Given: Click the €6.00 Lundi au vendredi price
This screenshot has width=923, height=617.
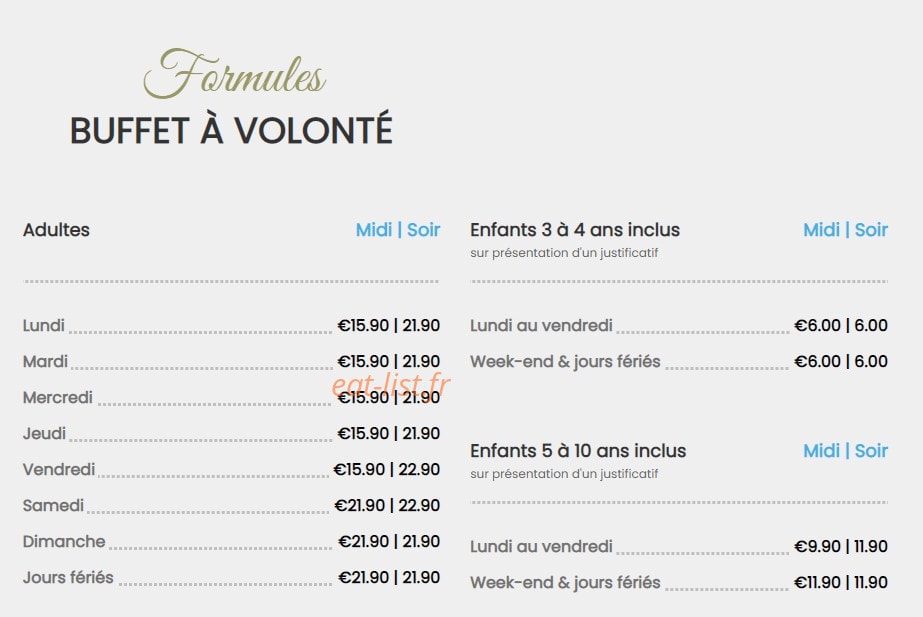Looking at the screenshot, I should click(x=841, y=326).
